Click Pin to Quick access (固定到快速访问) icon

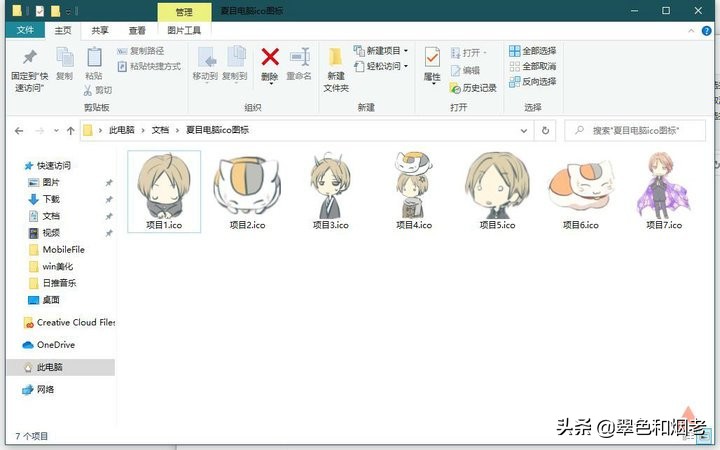[x=30, y=57]
